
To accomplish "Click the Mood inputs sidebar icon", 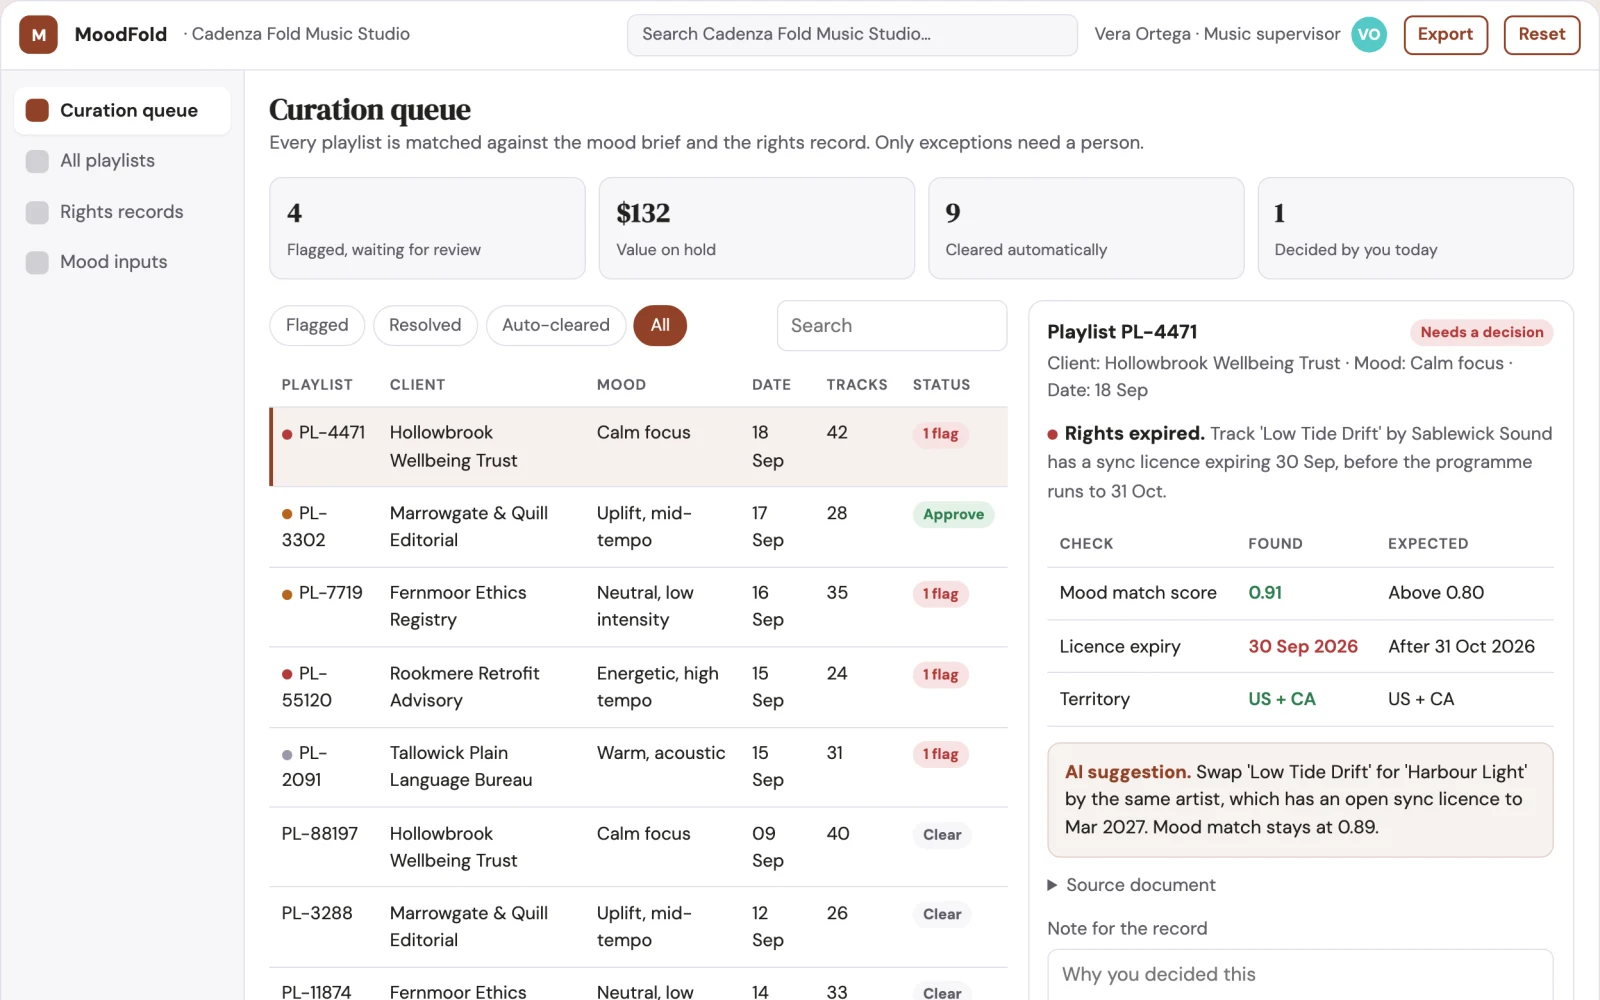I will (x=37, y=262).
